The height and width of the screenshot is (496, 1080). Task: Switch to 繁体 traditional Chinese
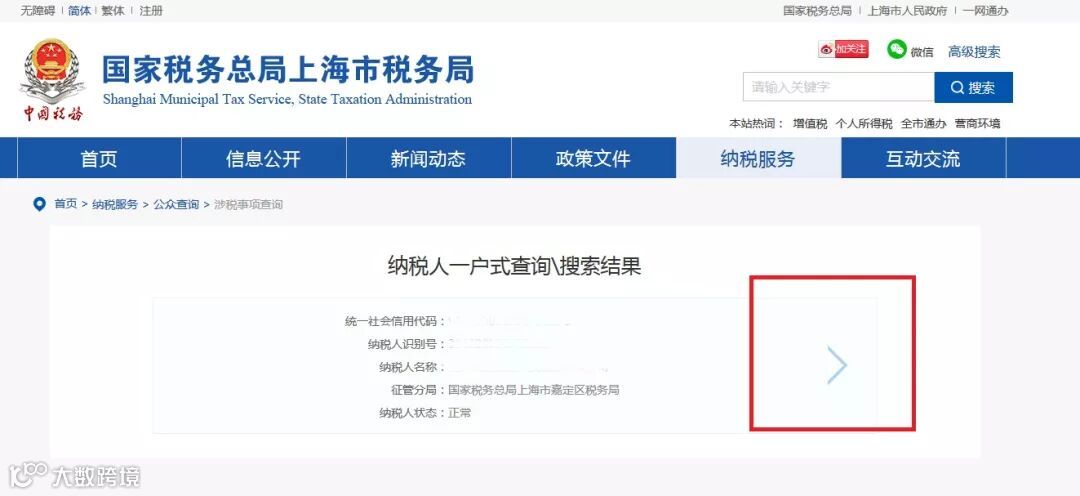(113, 11)
